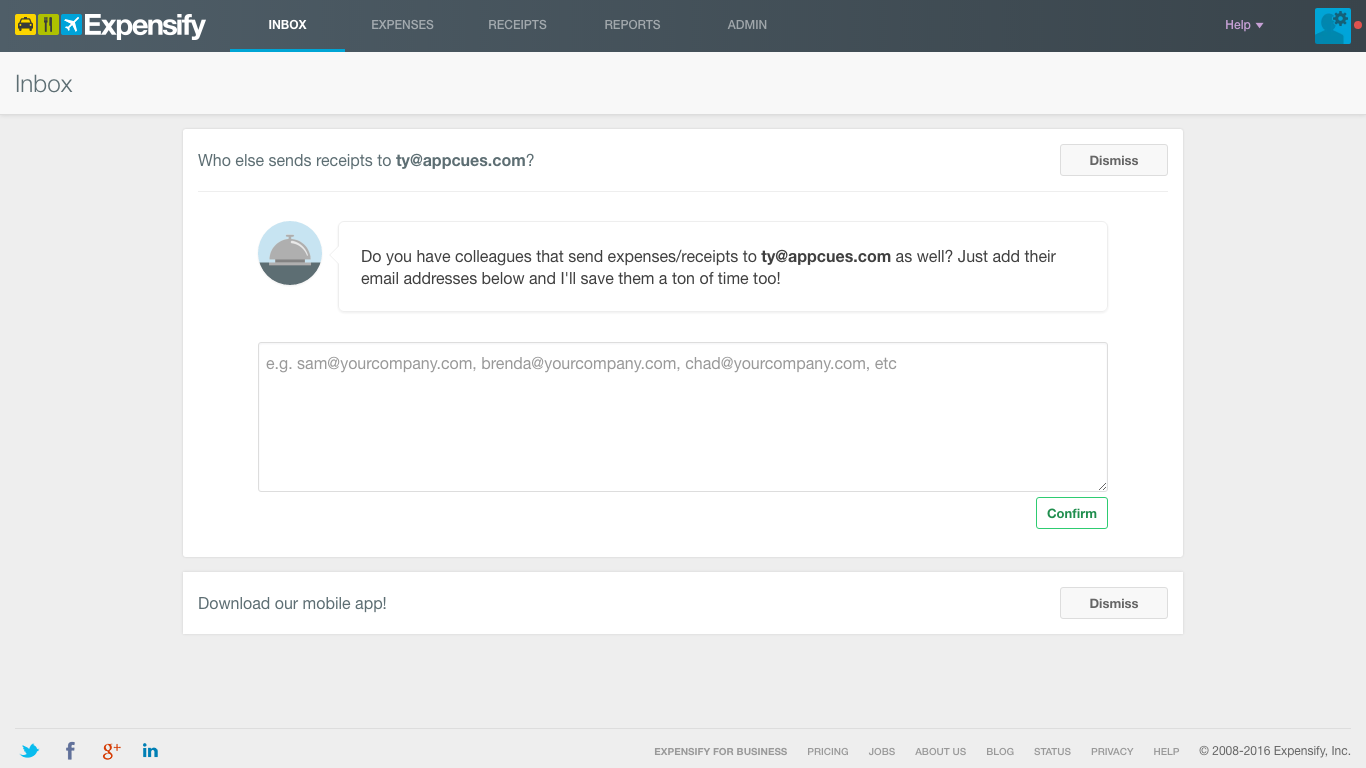Go to the Expenses tab
The height and width of the screenshot is (768, 1366).
[x=402, y=25]
